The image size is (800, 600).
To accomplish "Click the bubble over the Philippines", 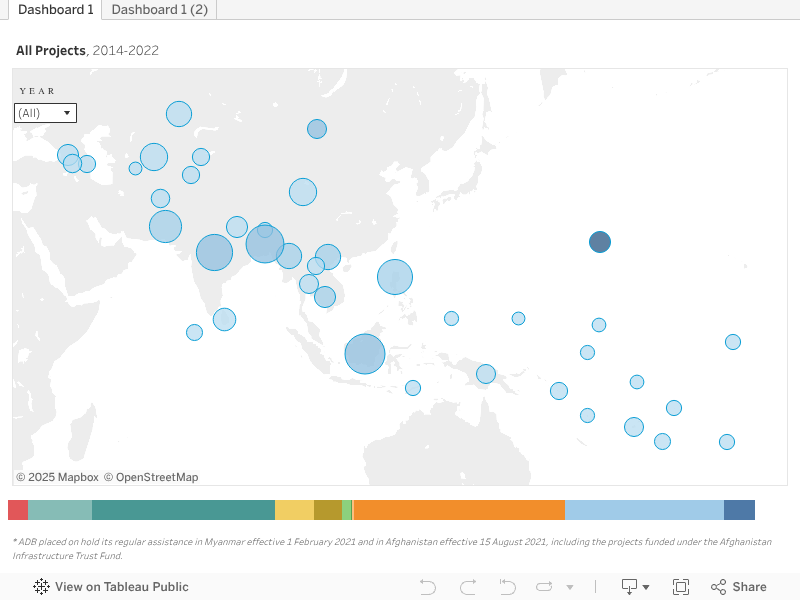I will point(395,277).
